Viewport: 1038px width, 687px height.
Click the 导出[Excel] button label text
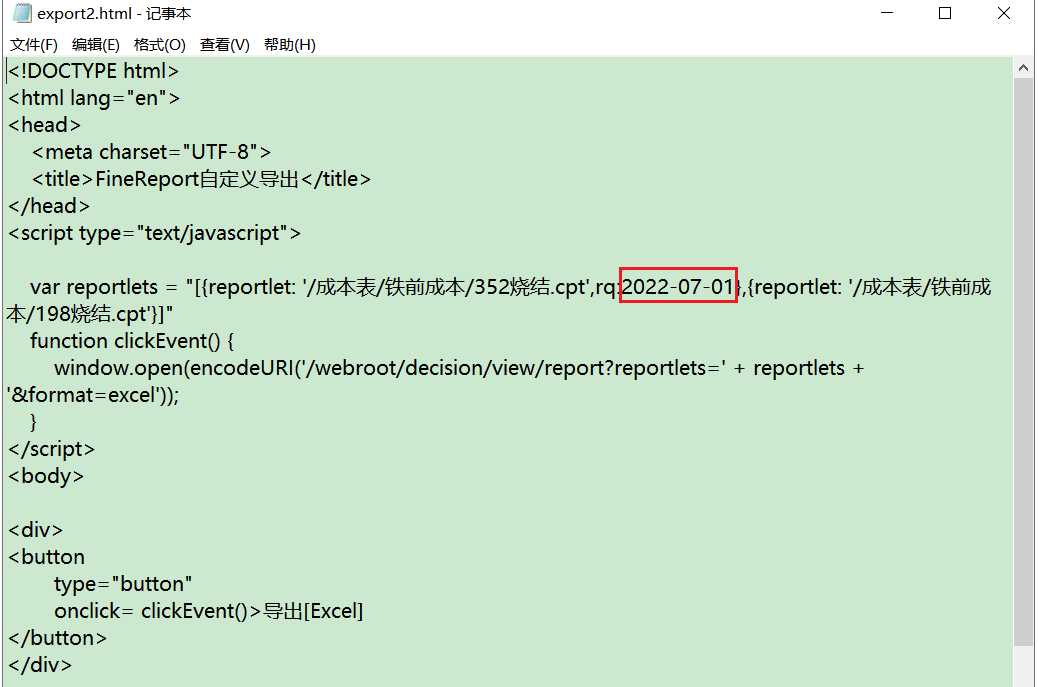click(313, 611)
